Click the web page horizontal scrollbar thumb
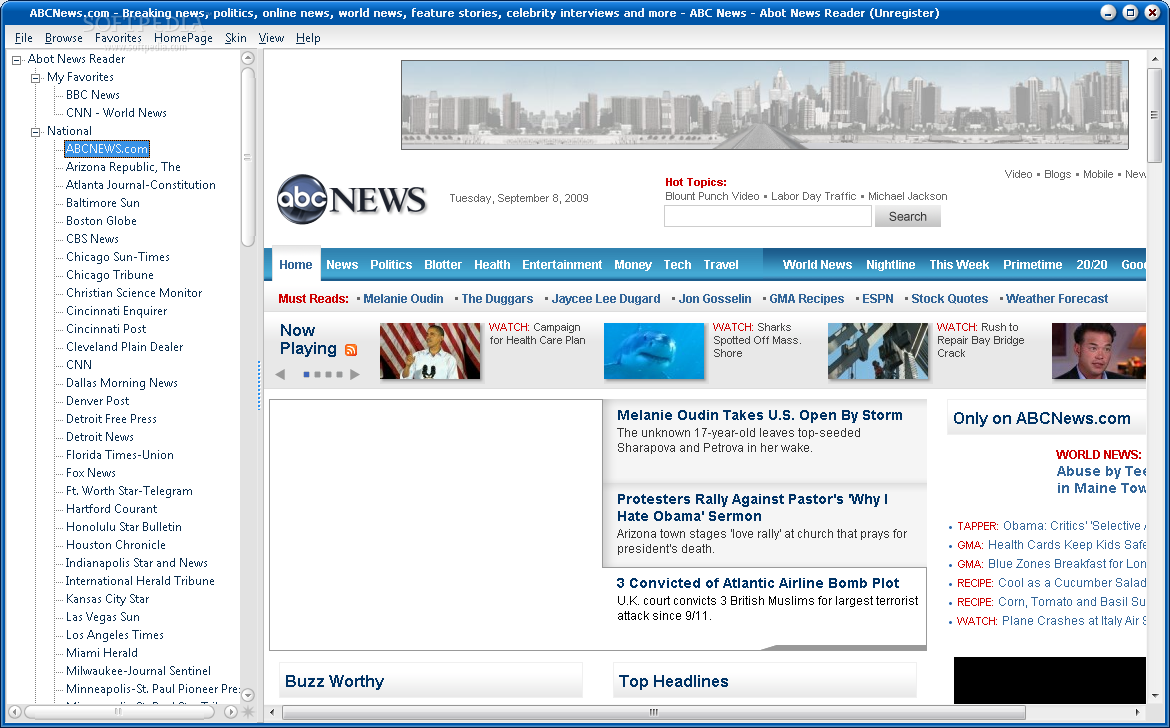 coord(654,712)
